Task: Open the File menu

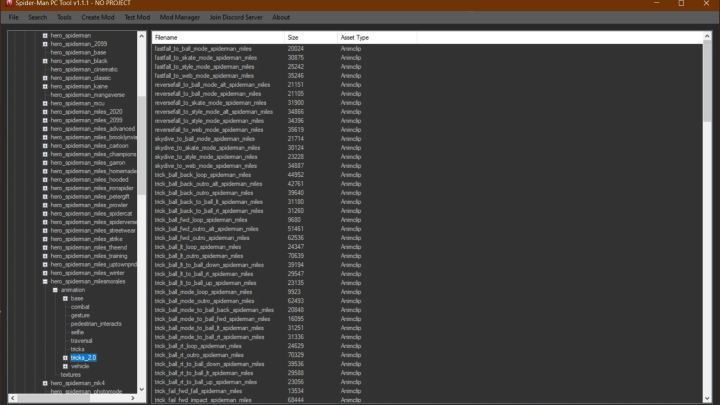Action: [14, 17]
